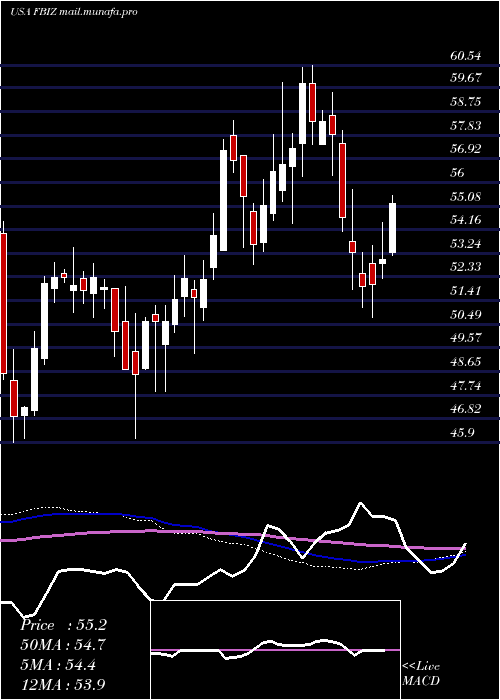The image size is (500, 700).
Task: Click the 50.49 price label
Action: click(466, 315)
